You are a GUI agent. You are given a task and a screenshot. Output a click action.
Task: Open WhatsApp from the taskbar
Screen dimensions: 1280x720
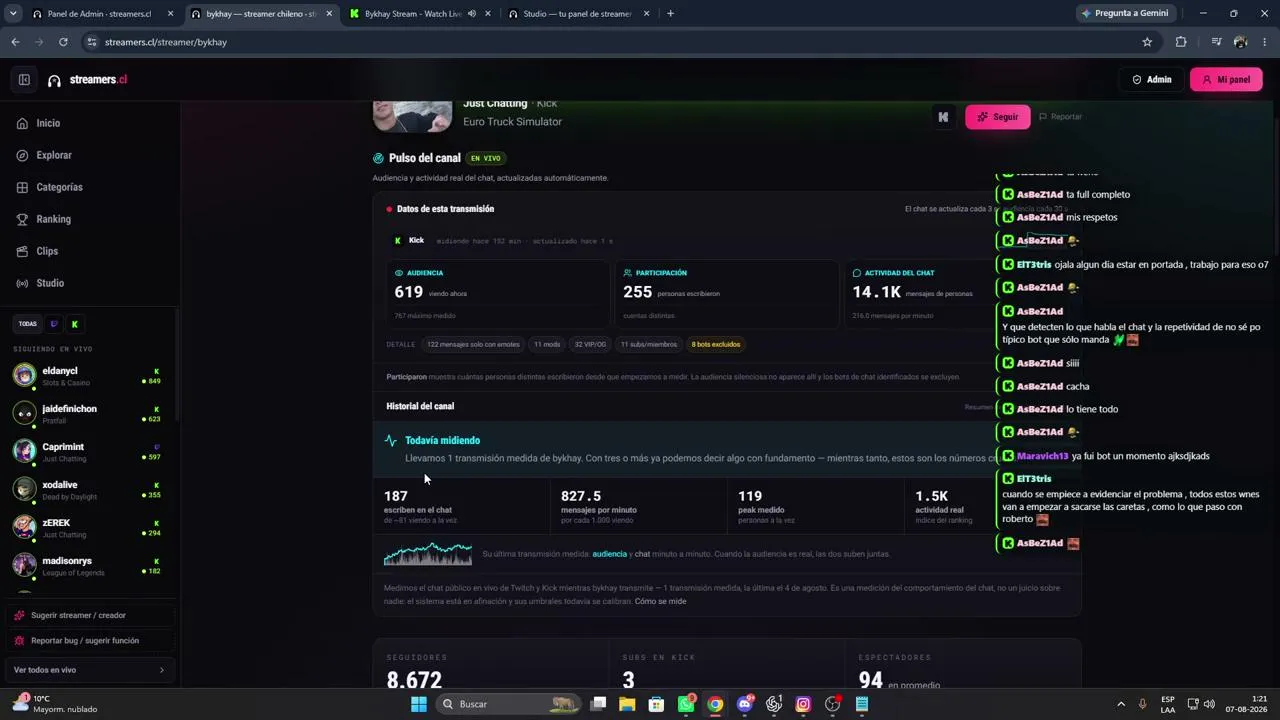point(686,704)
